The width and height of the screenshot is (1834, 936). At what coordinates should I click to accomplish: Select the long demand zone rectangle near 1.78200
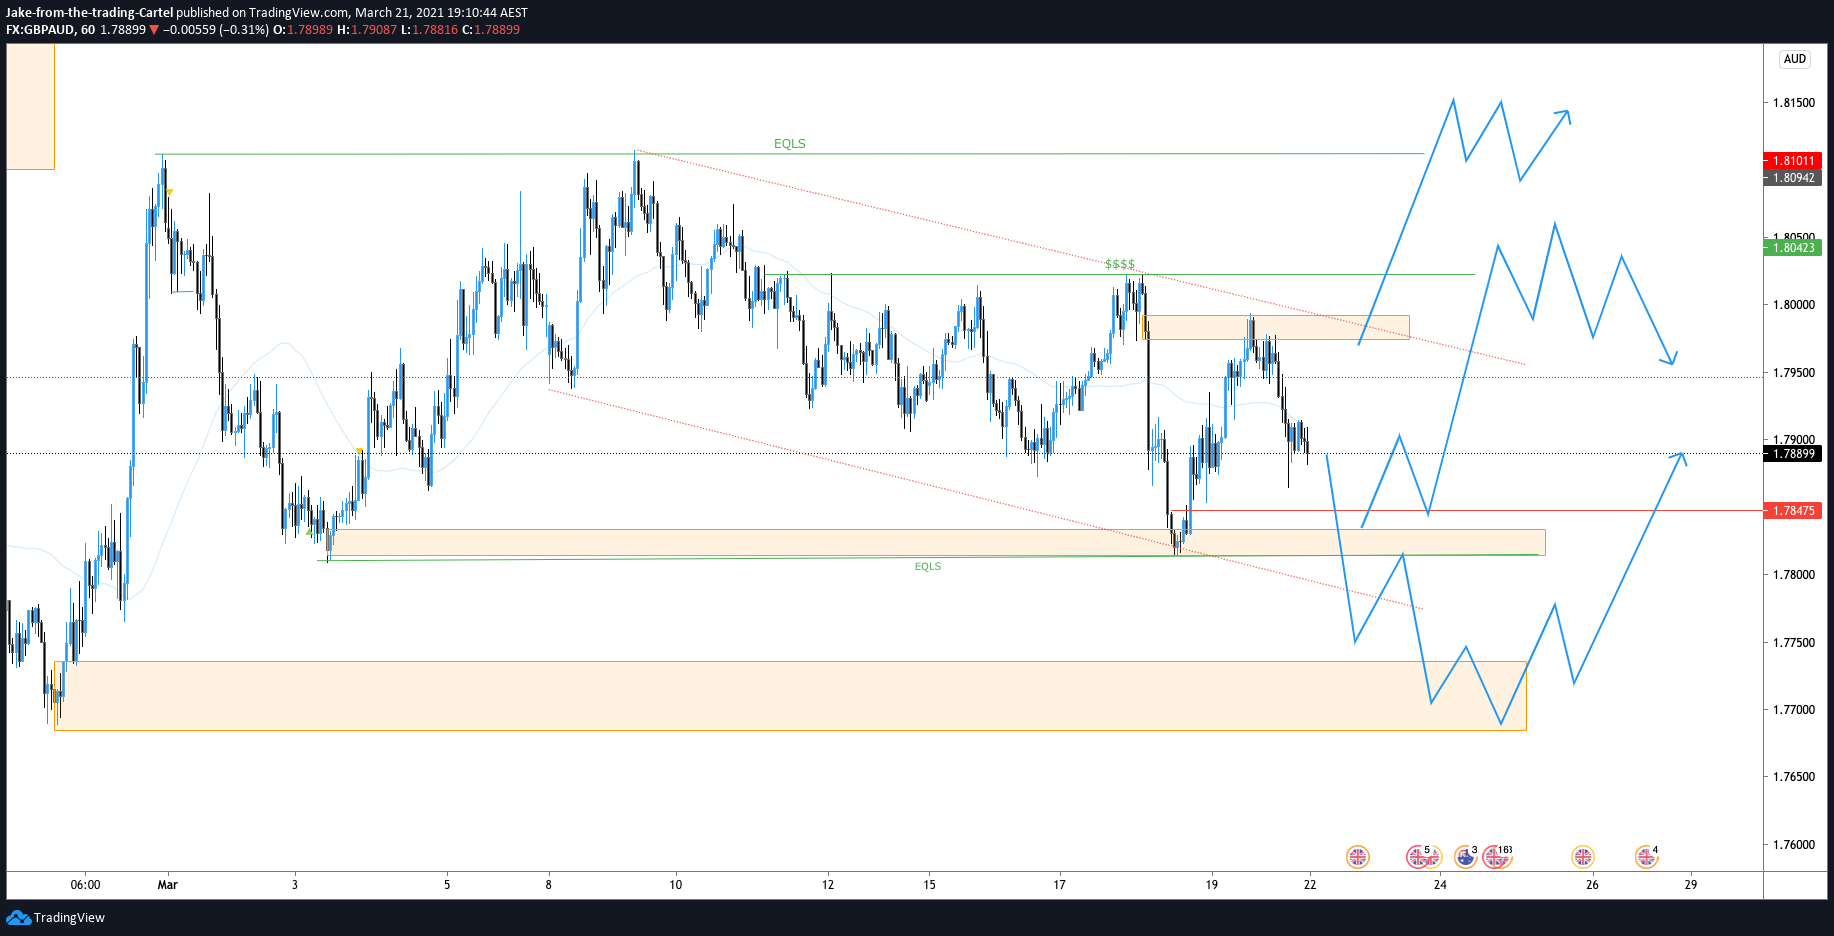click(x=937, y=542)
